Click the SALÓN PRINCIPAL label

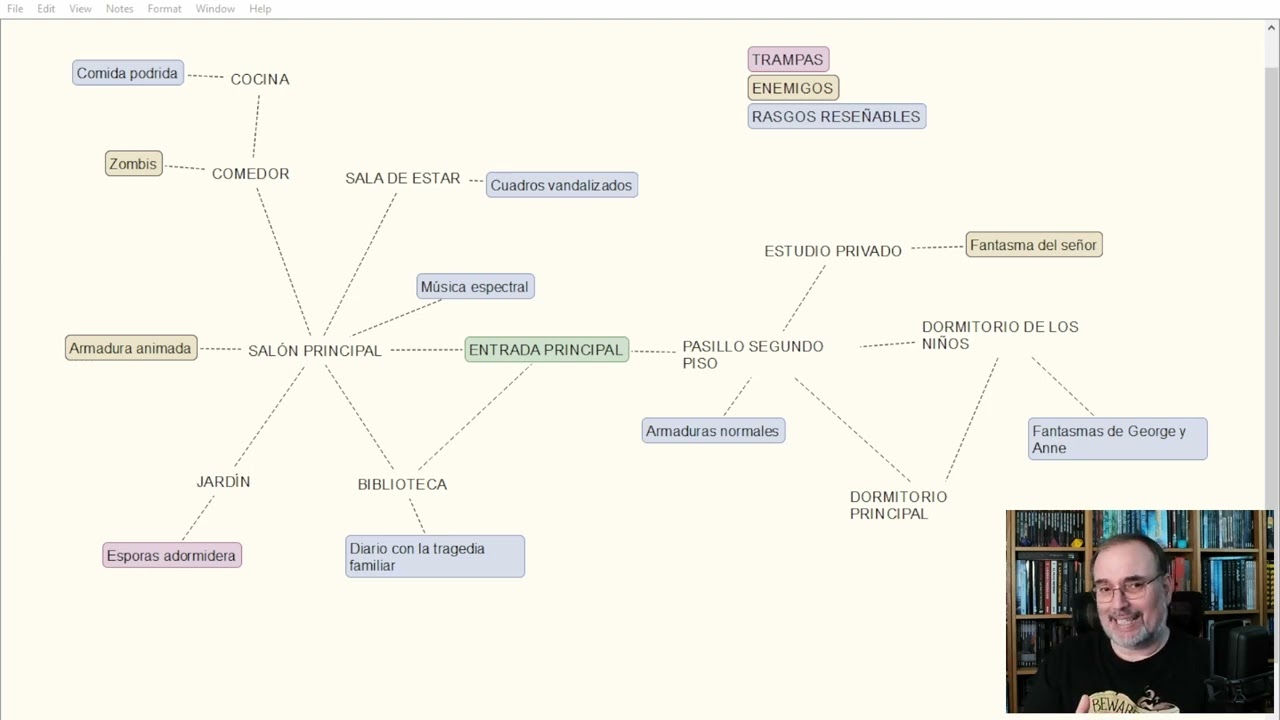click(315, 351)
